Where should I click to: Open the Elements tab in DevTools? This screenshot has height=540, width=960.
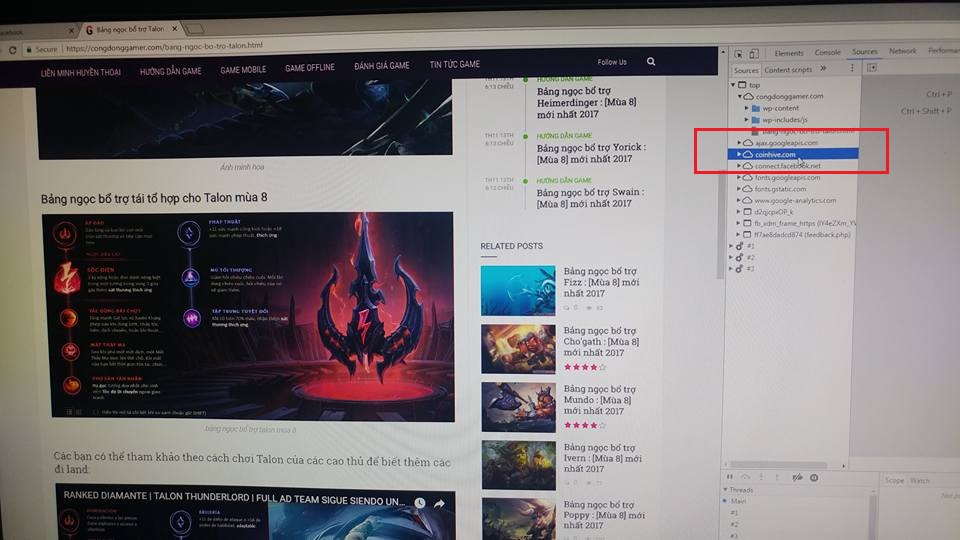pos(789,53)
